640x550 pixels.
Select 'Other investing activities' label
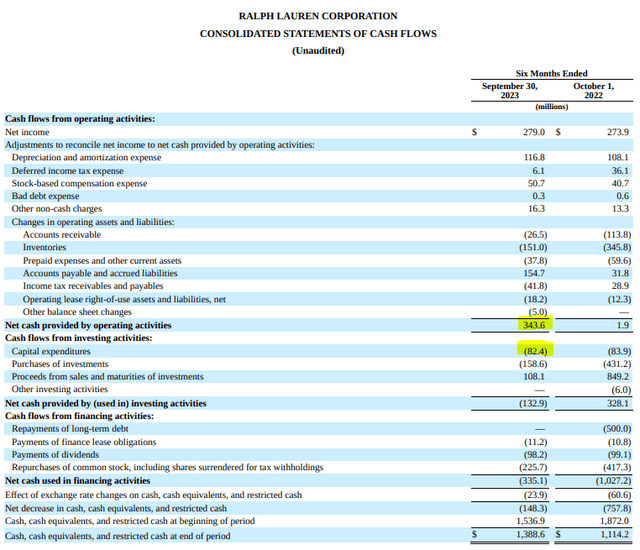pyautogui.click(x=60, y=389)
